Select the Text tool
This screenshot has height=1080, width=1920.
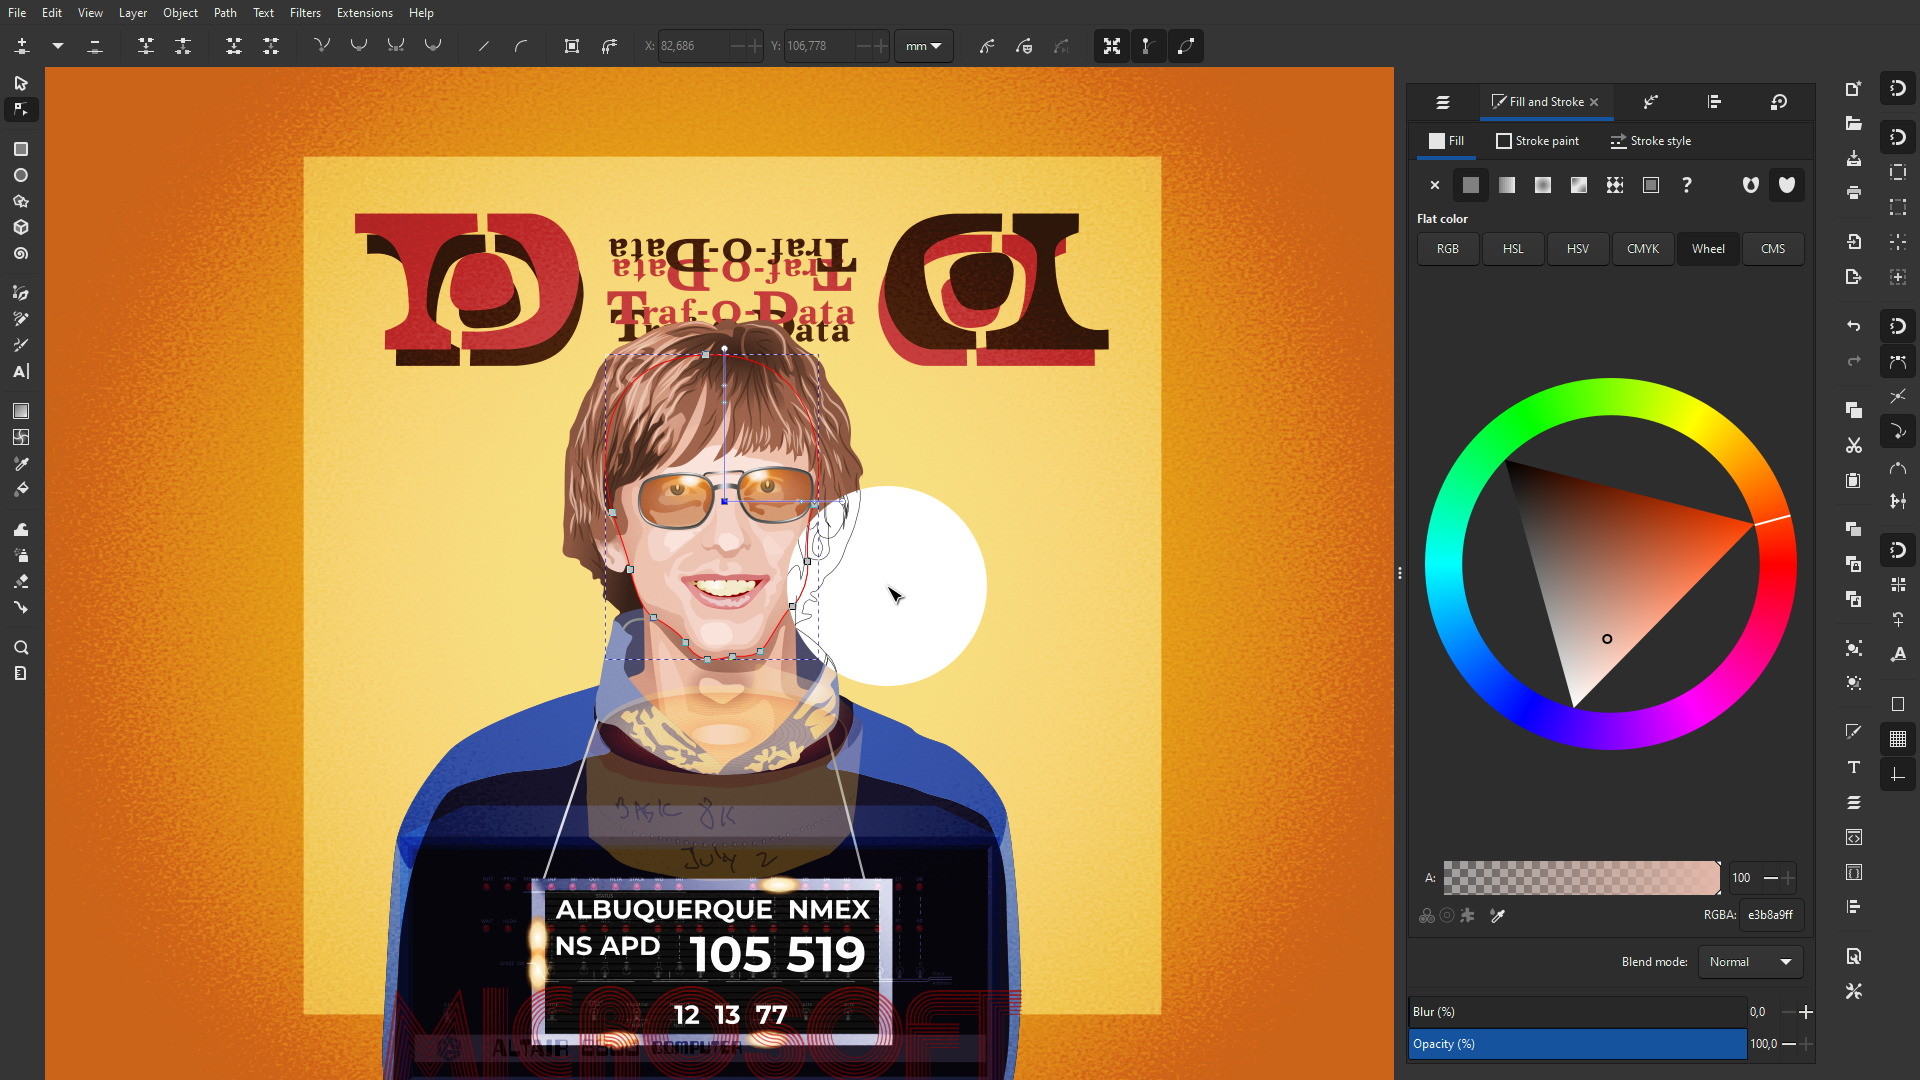pos(21,372)
